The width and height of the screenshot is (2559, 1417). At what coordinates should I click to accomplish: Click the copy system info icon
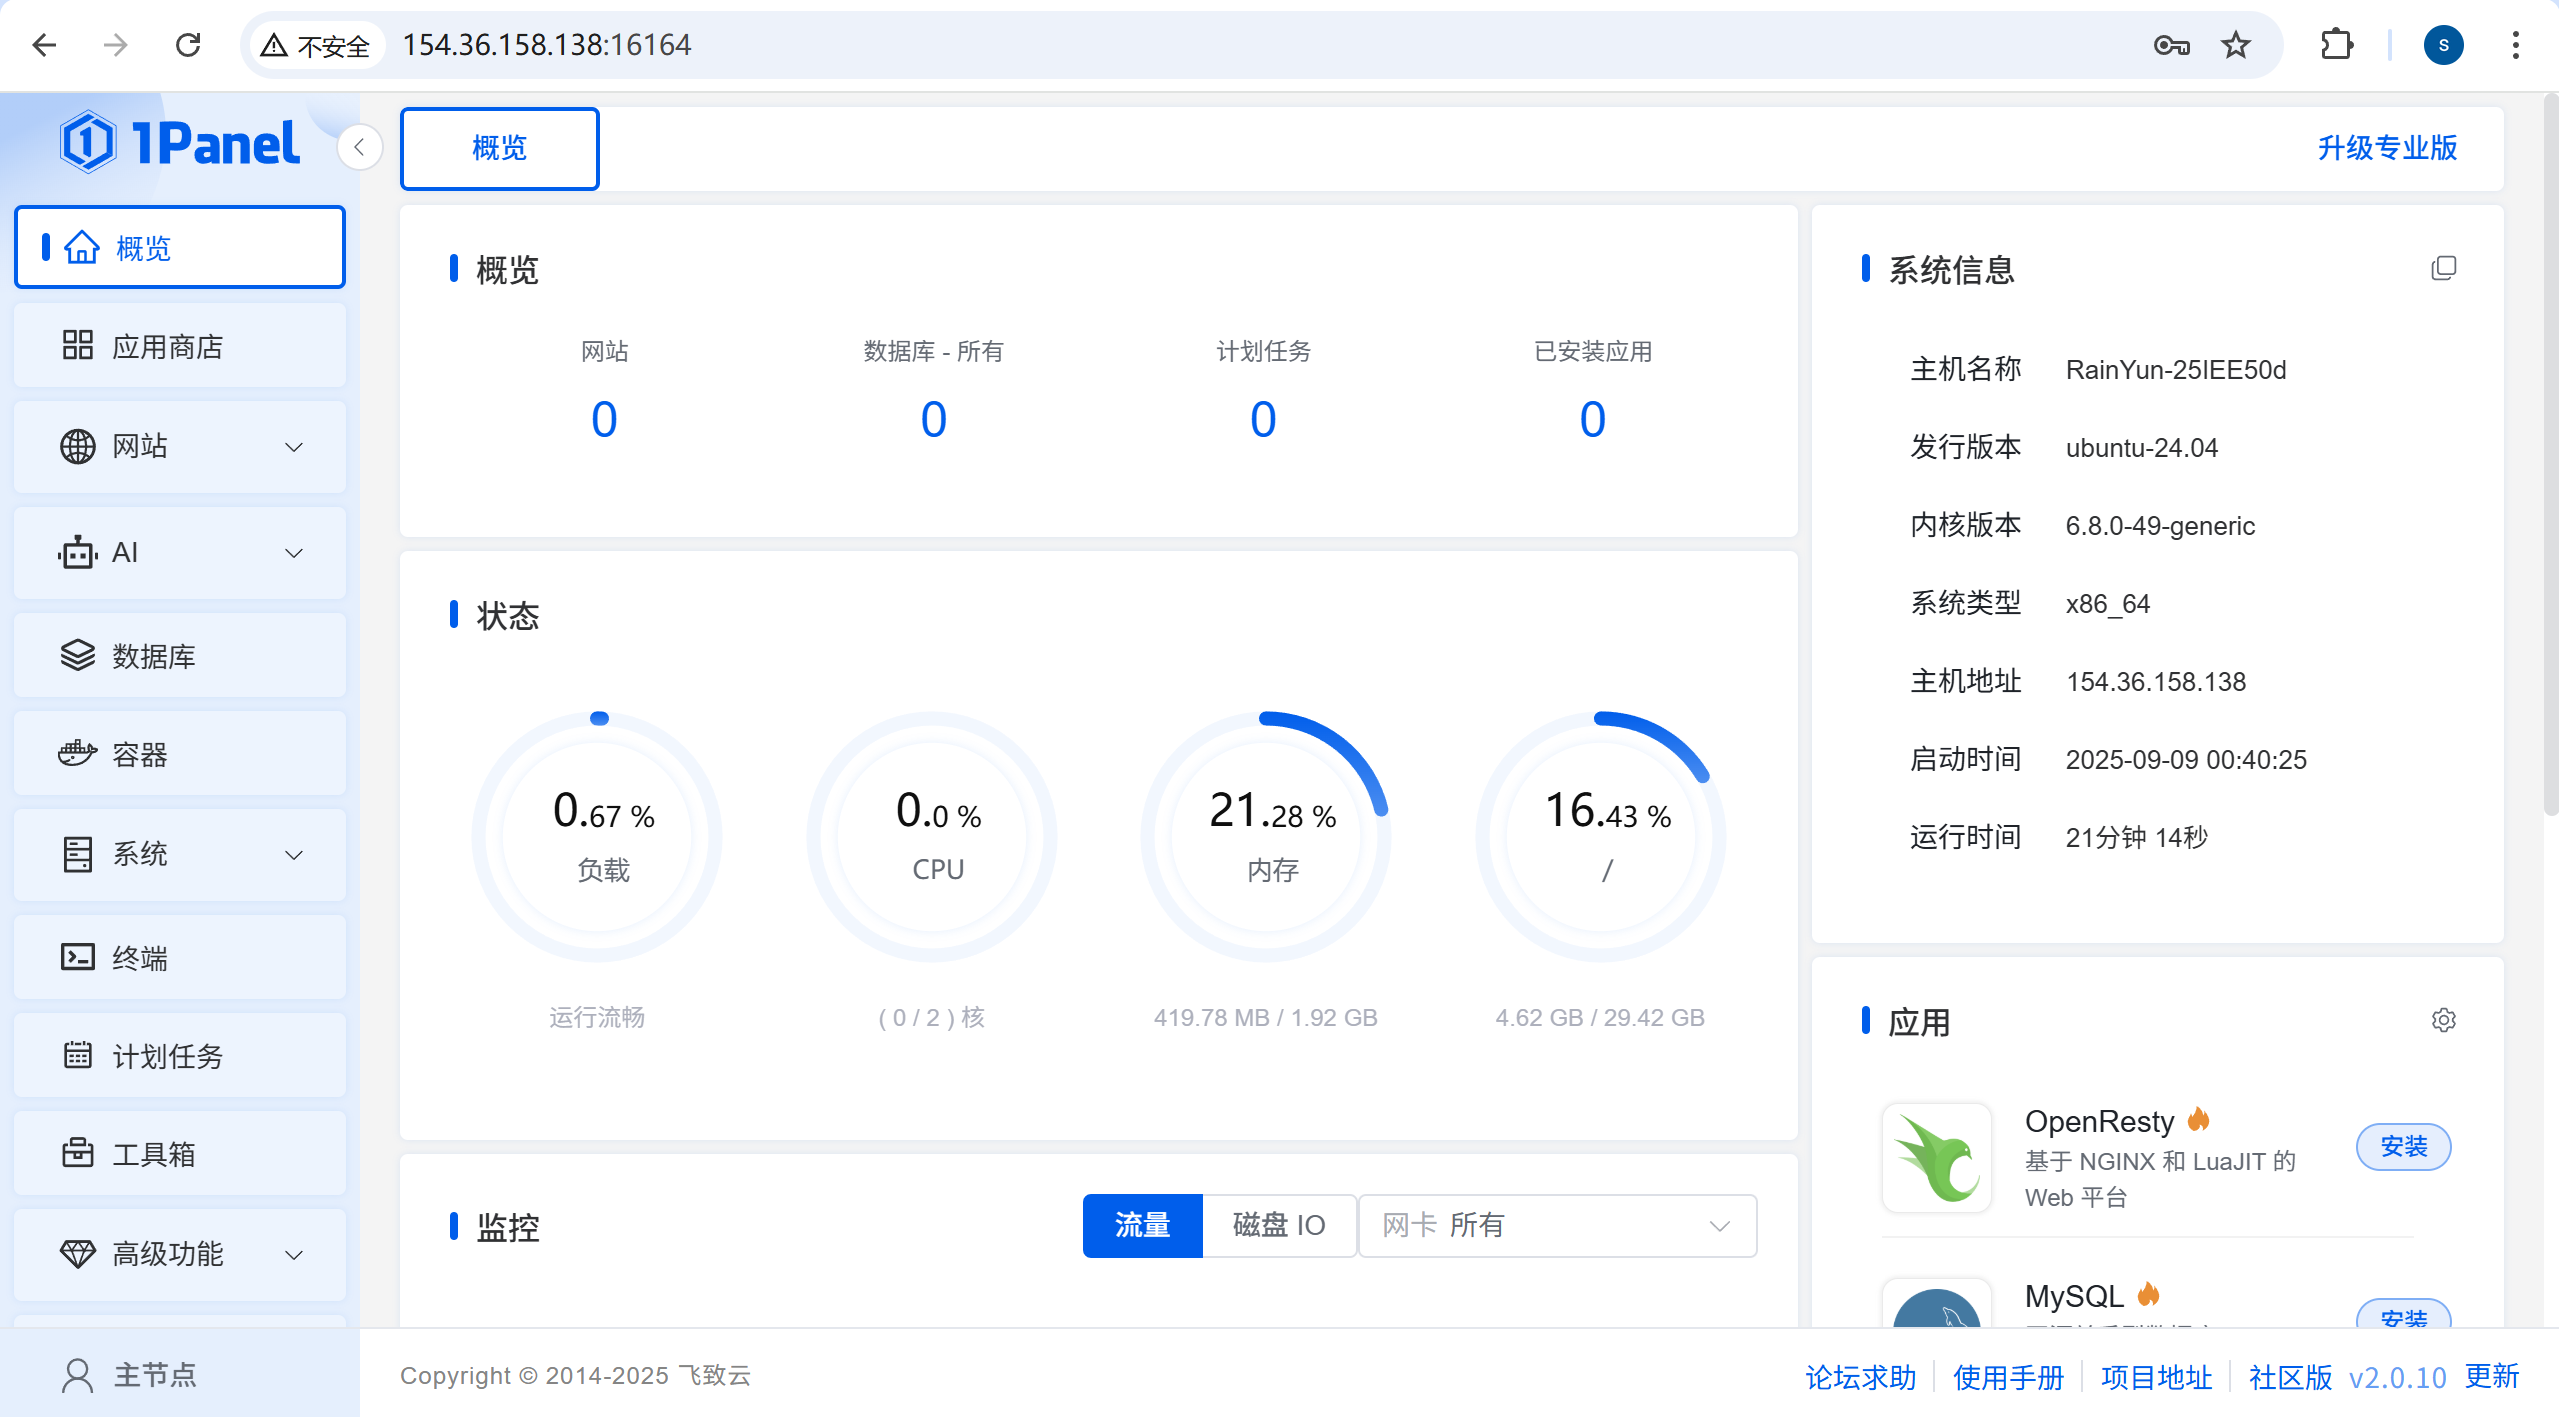point(2443,268)
